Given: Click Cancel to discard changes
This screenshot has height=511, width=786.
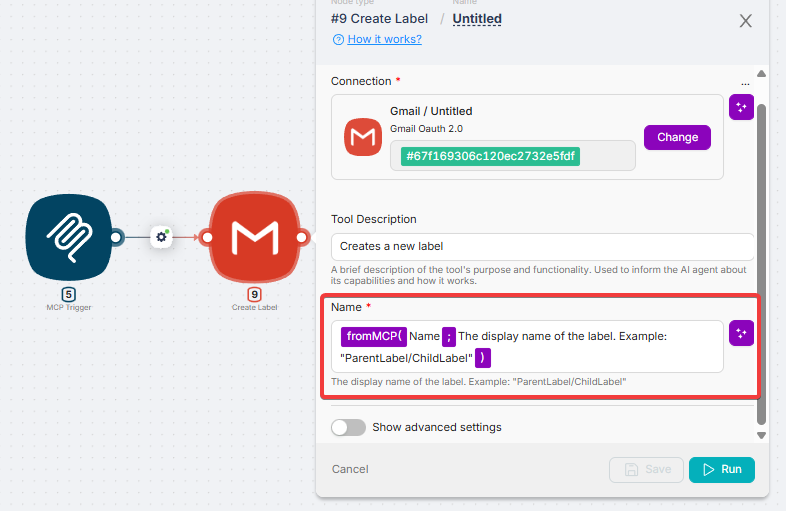Looking at the screenshot, I should tap(350, 469).
